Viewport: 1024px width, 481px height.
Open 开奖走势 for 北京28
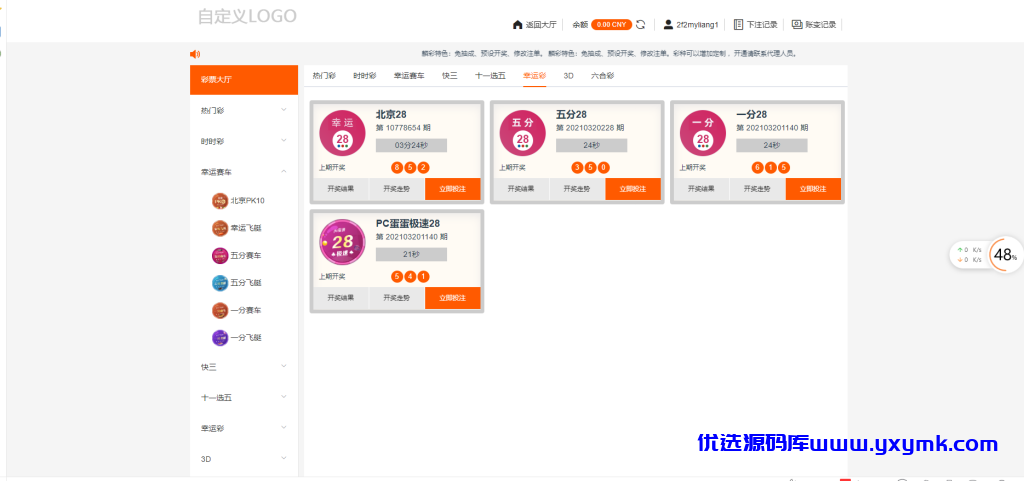pos(397,189)
